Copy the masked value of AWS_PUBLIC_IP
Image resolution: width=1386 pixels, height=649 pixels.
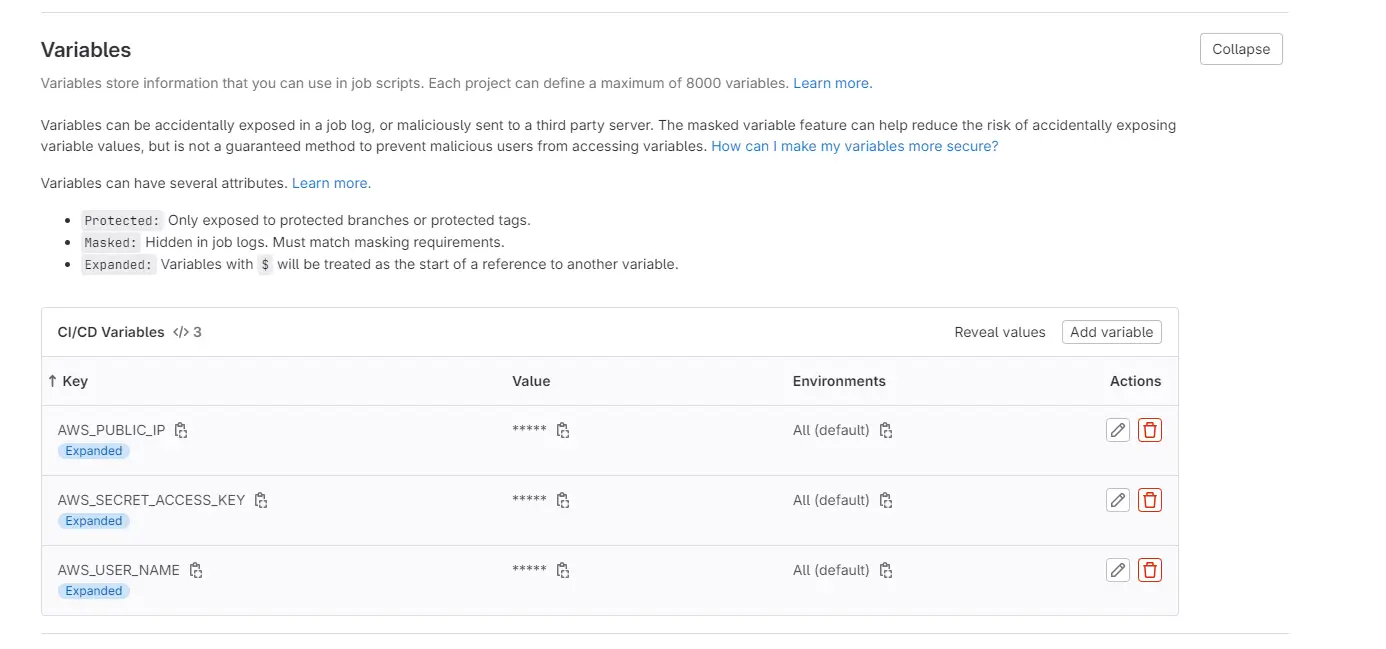pyautogui.click(x=563, y=429)
